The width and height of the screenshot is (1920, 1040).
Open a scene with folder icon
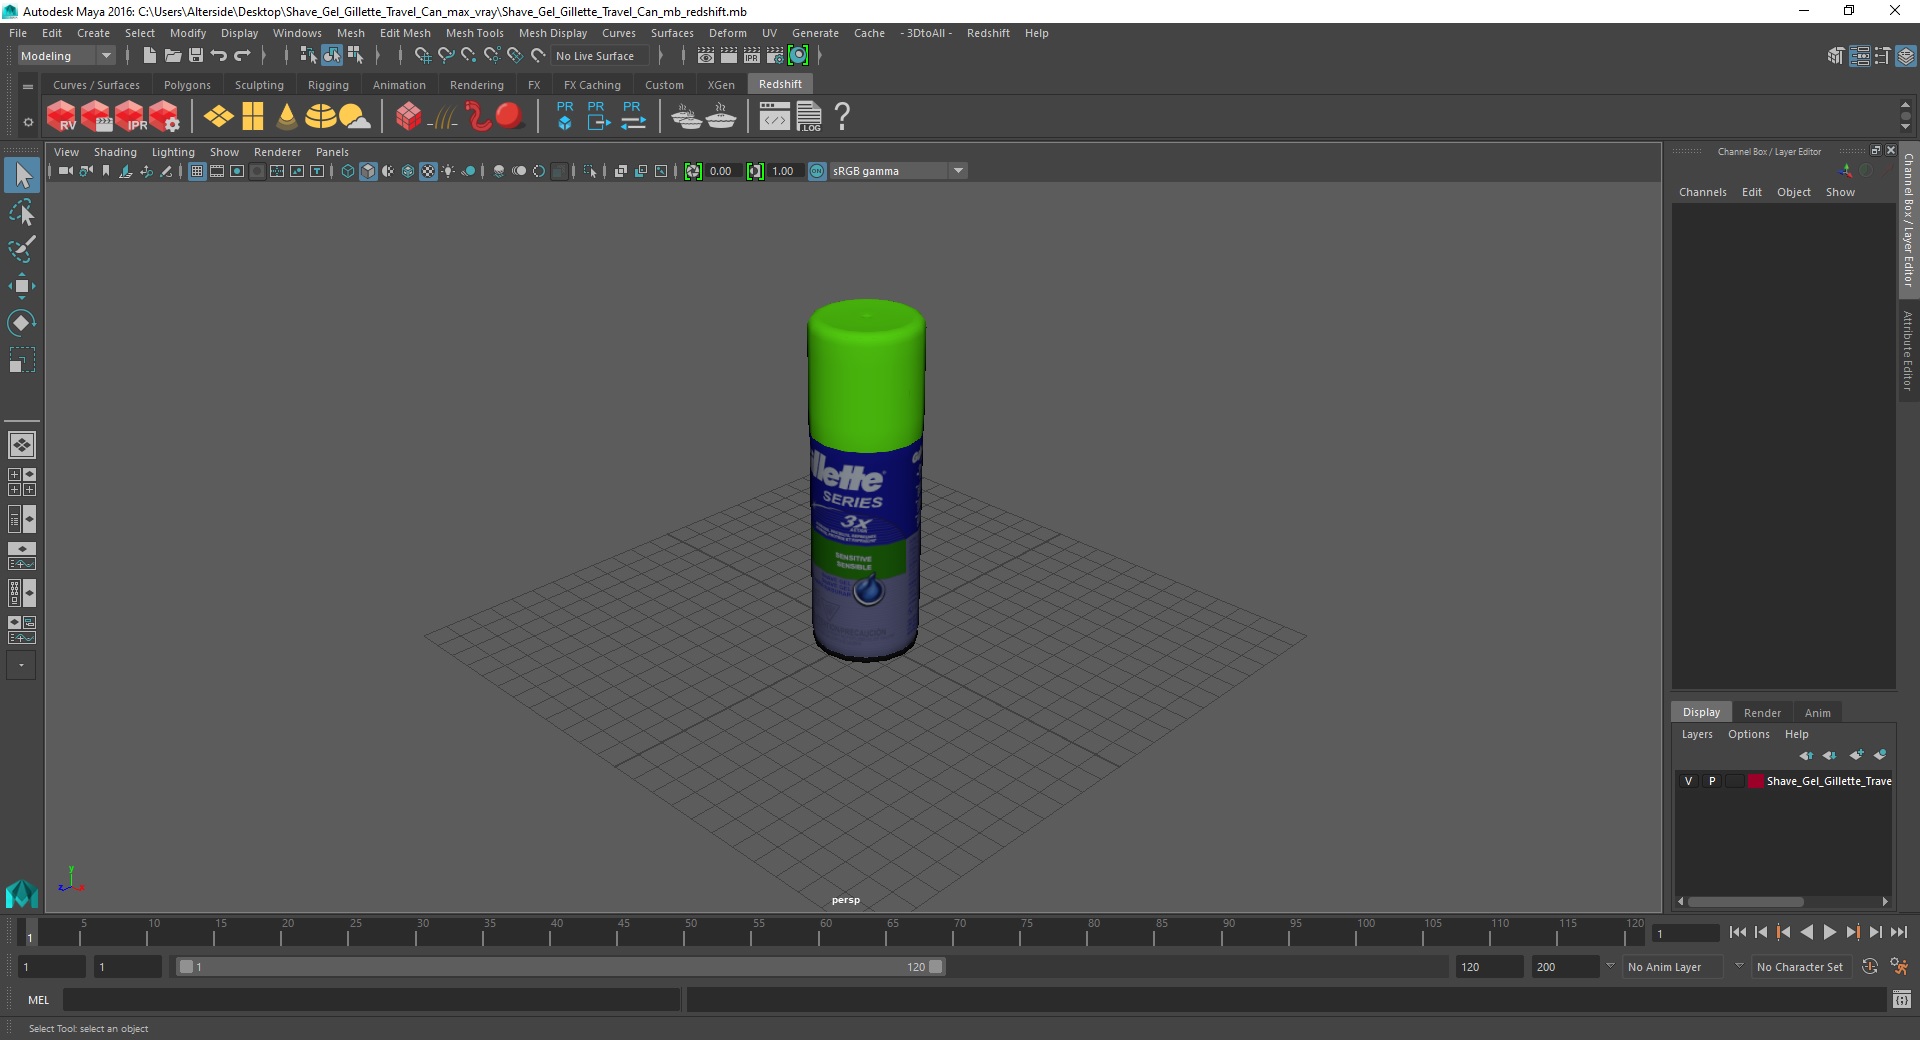click(172, 56)
